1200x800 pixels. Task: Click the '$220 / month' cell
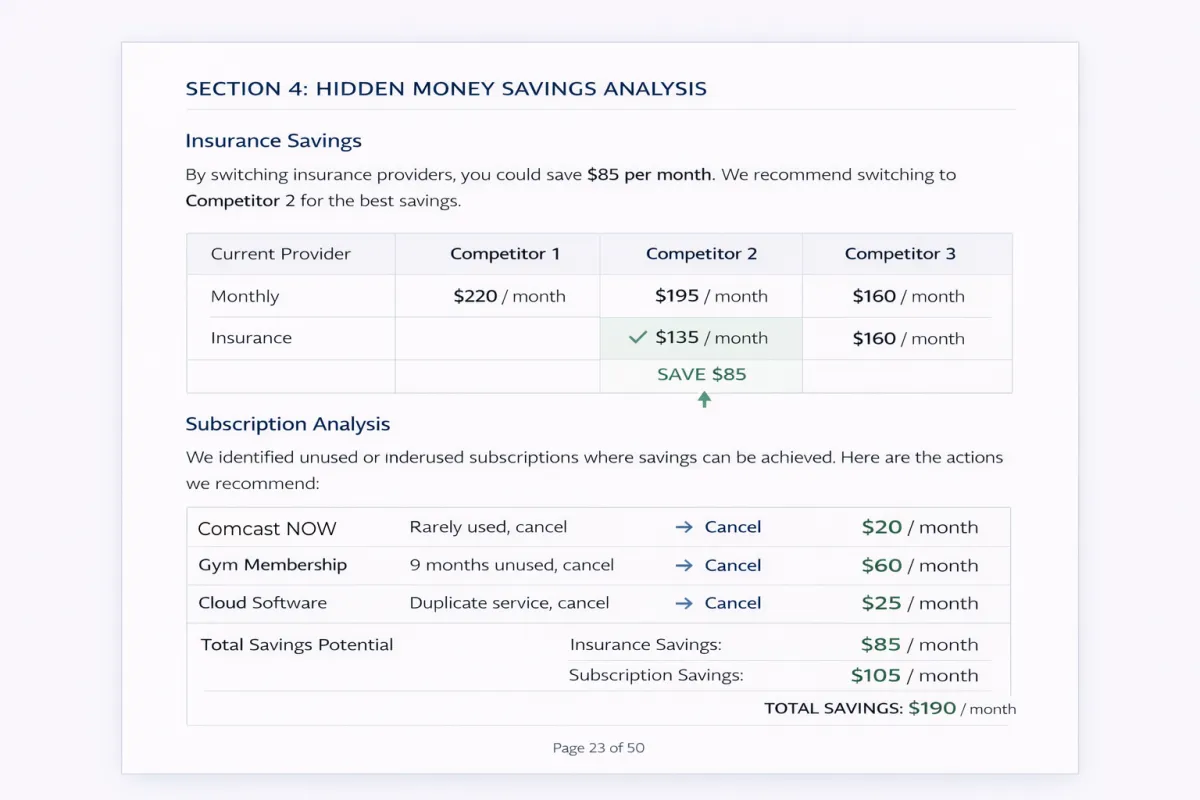click(509, 296)
